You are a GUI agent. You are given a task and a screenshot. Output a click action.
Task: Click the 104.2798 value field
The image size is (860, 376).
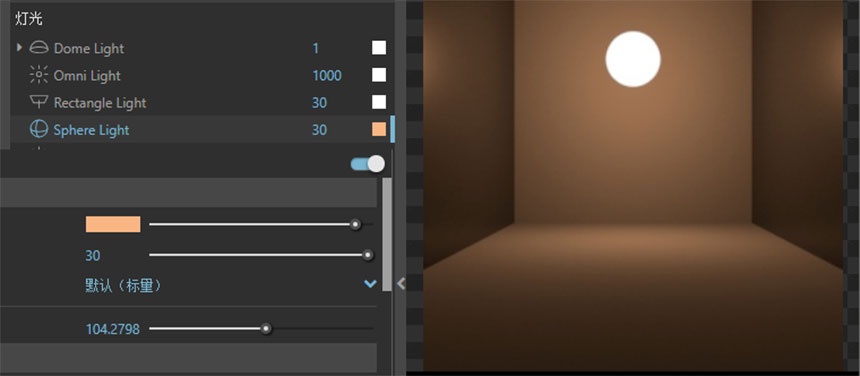coord(112,329)
